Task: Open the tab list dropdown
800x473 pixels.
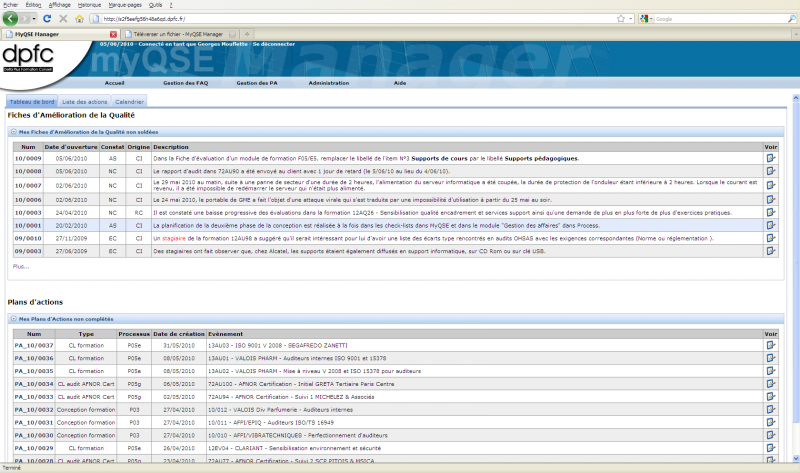Action: point(796,34)
